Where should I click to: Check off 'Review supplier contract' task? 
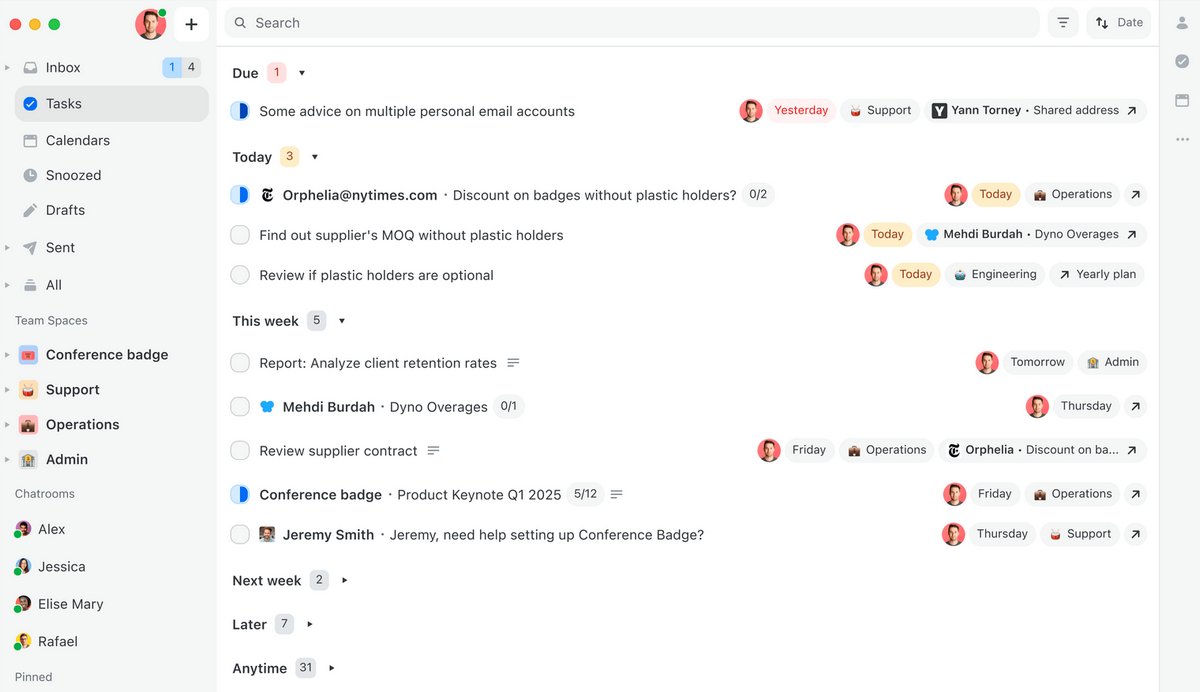[x=240, y=451]
